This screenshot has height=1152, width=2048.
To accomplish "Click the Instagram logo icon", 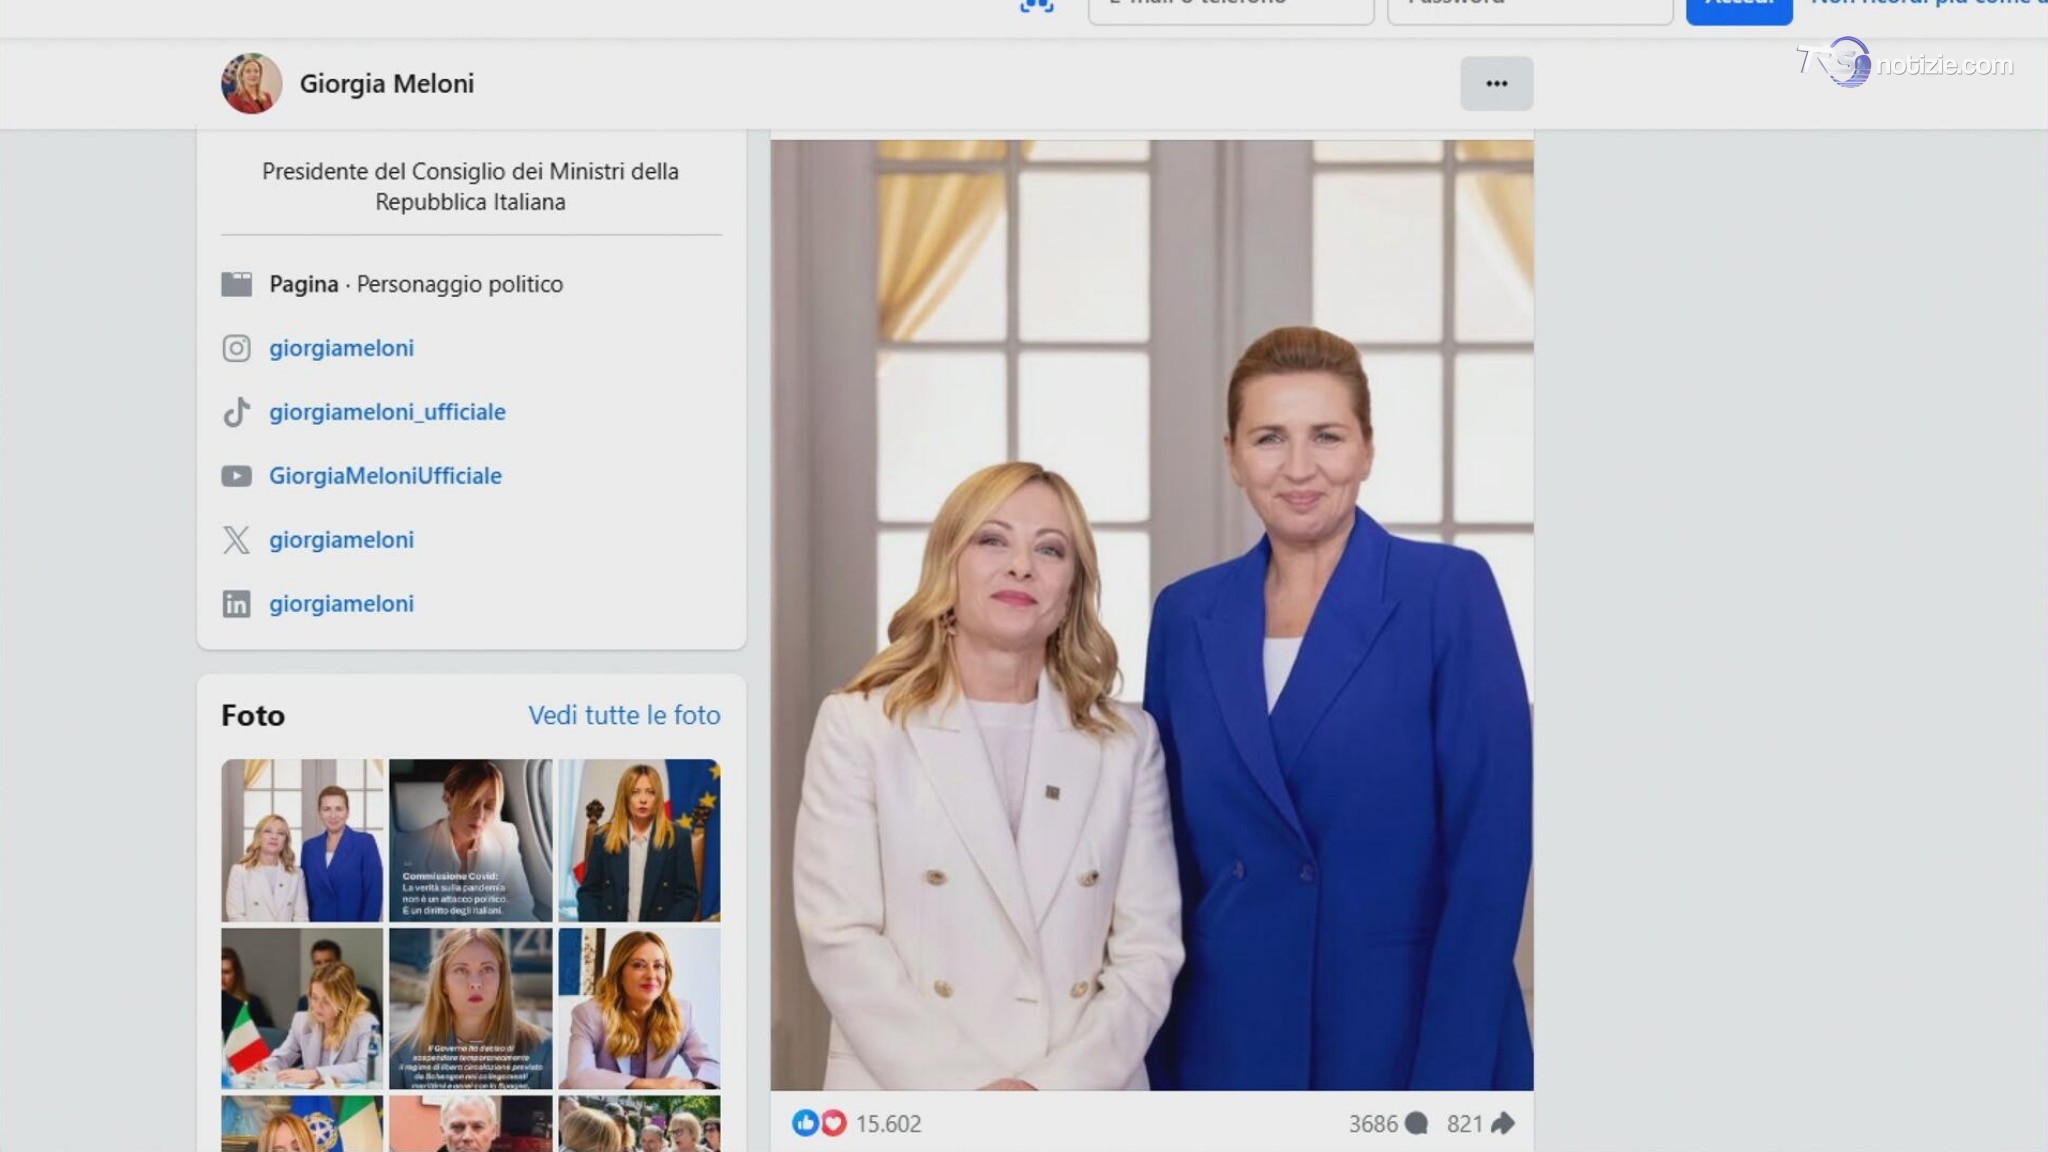I will 236,348.
